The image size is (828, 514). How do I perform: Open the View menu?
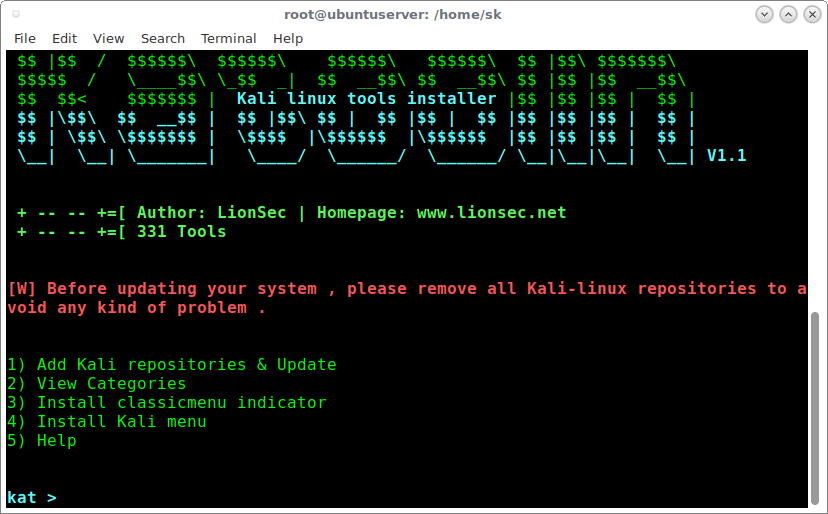tap(108, 39)
